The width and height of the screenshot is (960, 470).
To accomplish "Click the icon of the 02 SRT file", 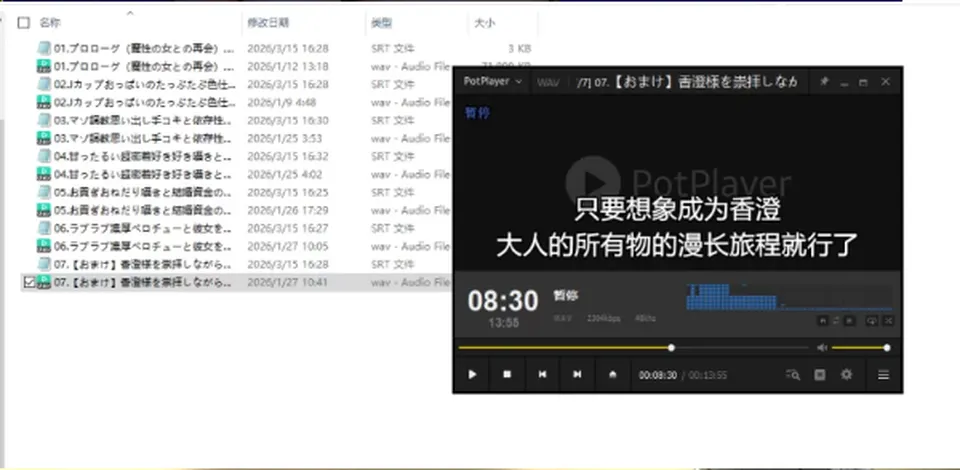I will [x=44, y=84].
